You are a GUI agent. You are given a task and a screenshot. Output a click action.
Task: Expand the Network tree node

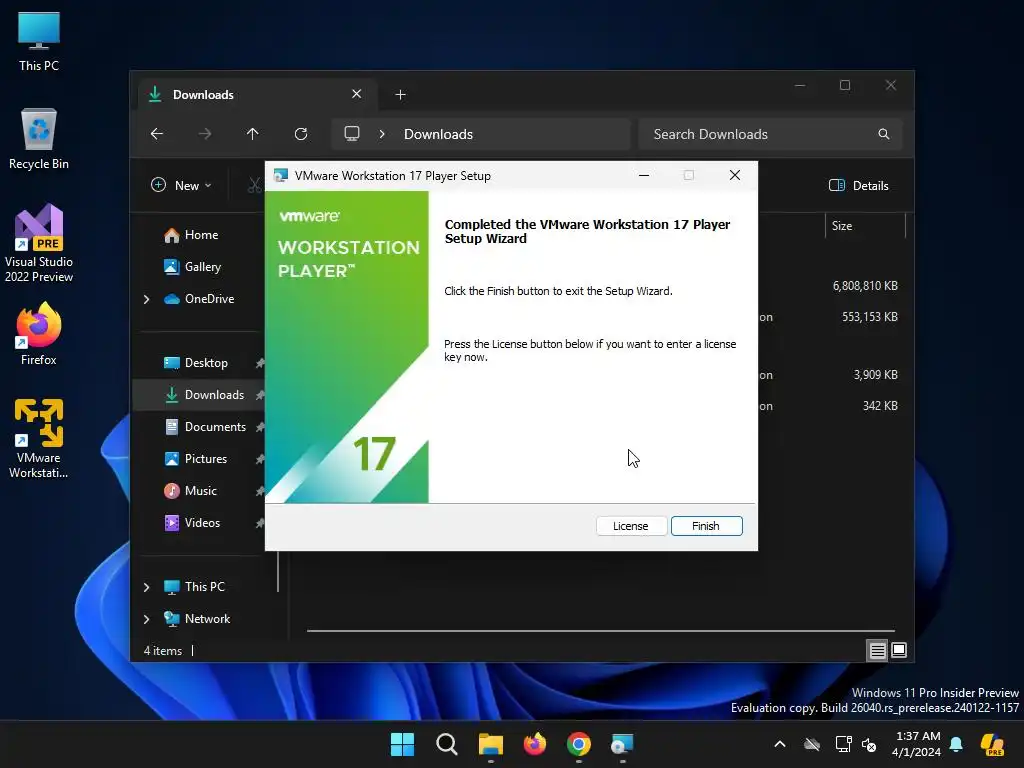[x=146, y=619]
